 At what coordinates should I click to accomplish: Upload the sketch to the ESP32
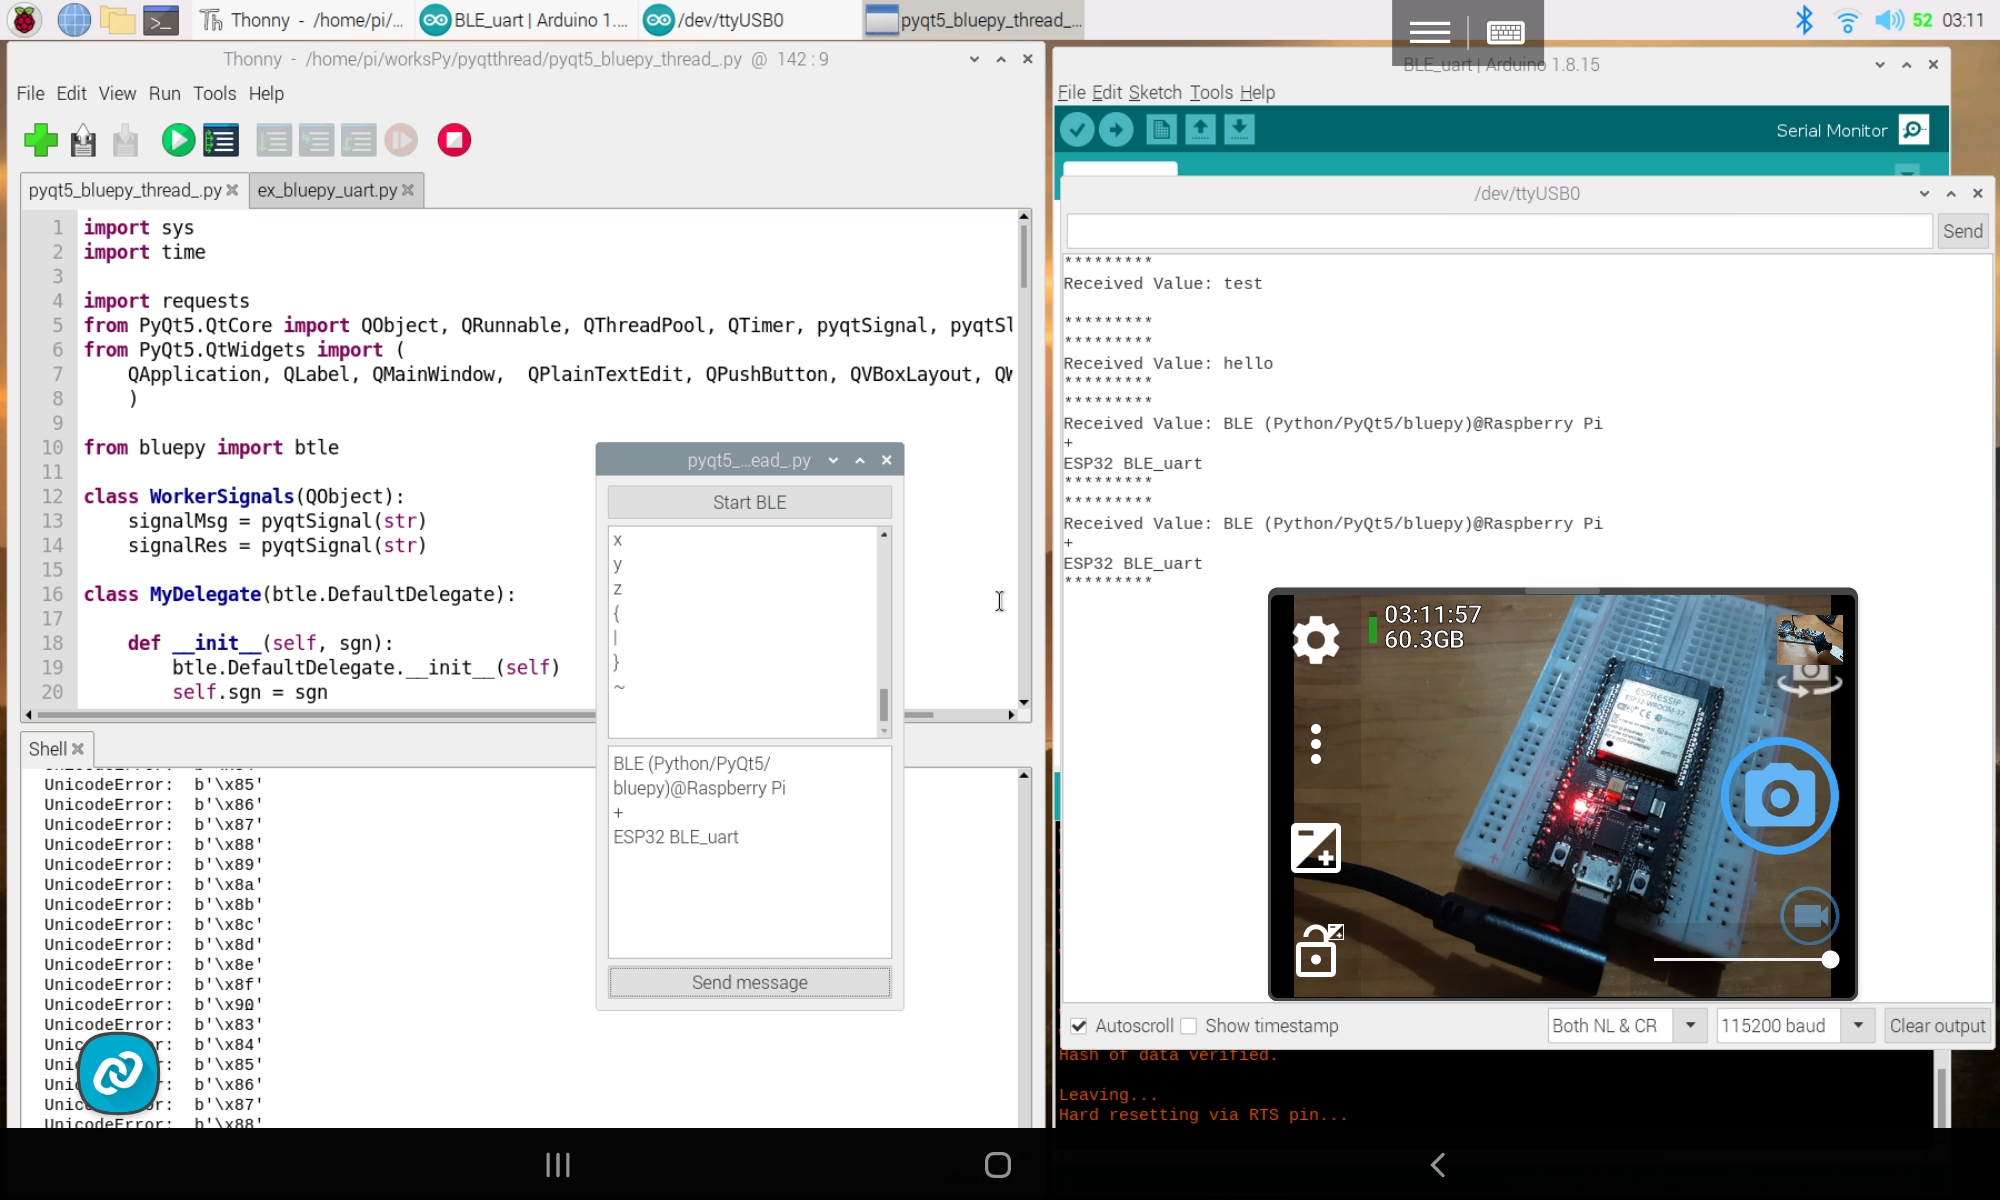pyautogui.click(x=1117, y=130)
